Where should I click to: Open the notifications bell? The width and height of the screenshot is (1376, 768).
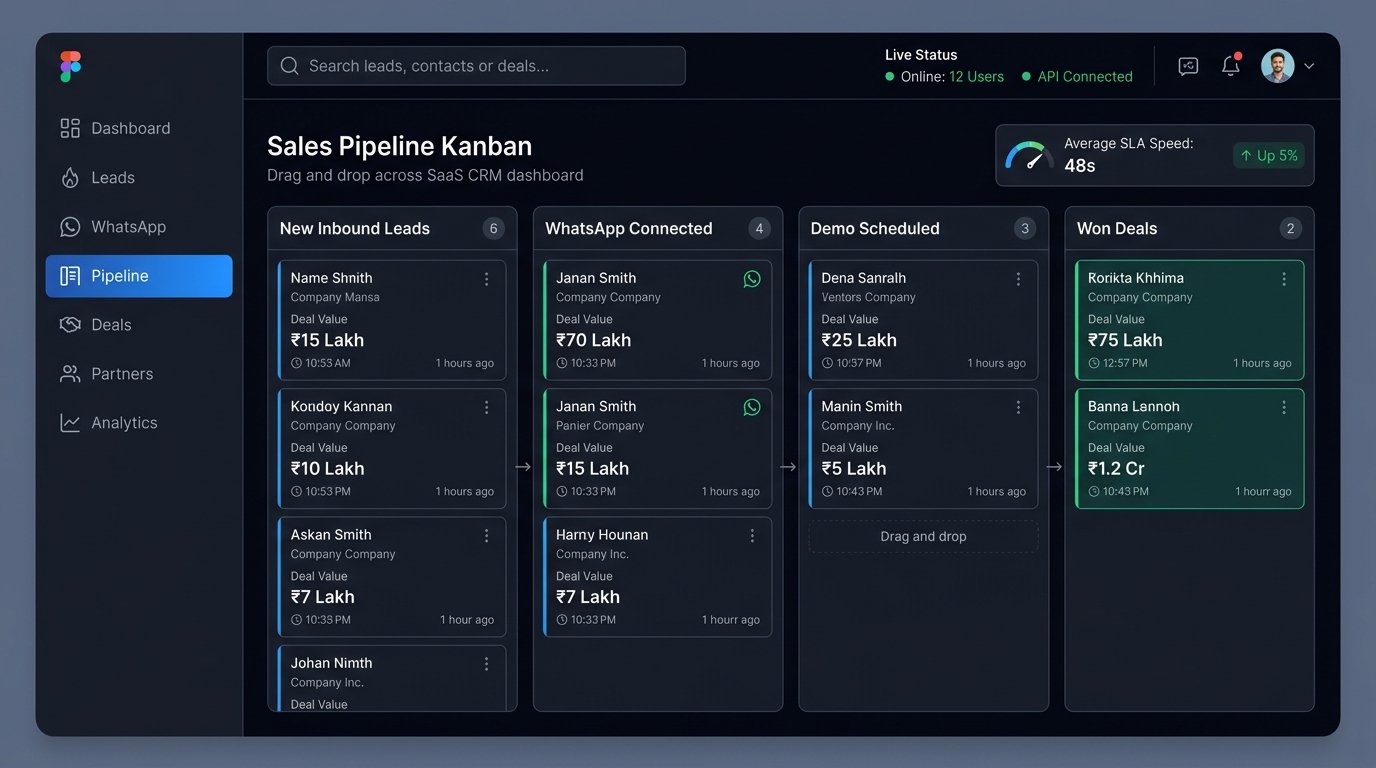click(x=1231, y=66)
